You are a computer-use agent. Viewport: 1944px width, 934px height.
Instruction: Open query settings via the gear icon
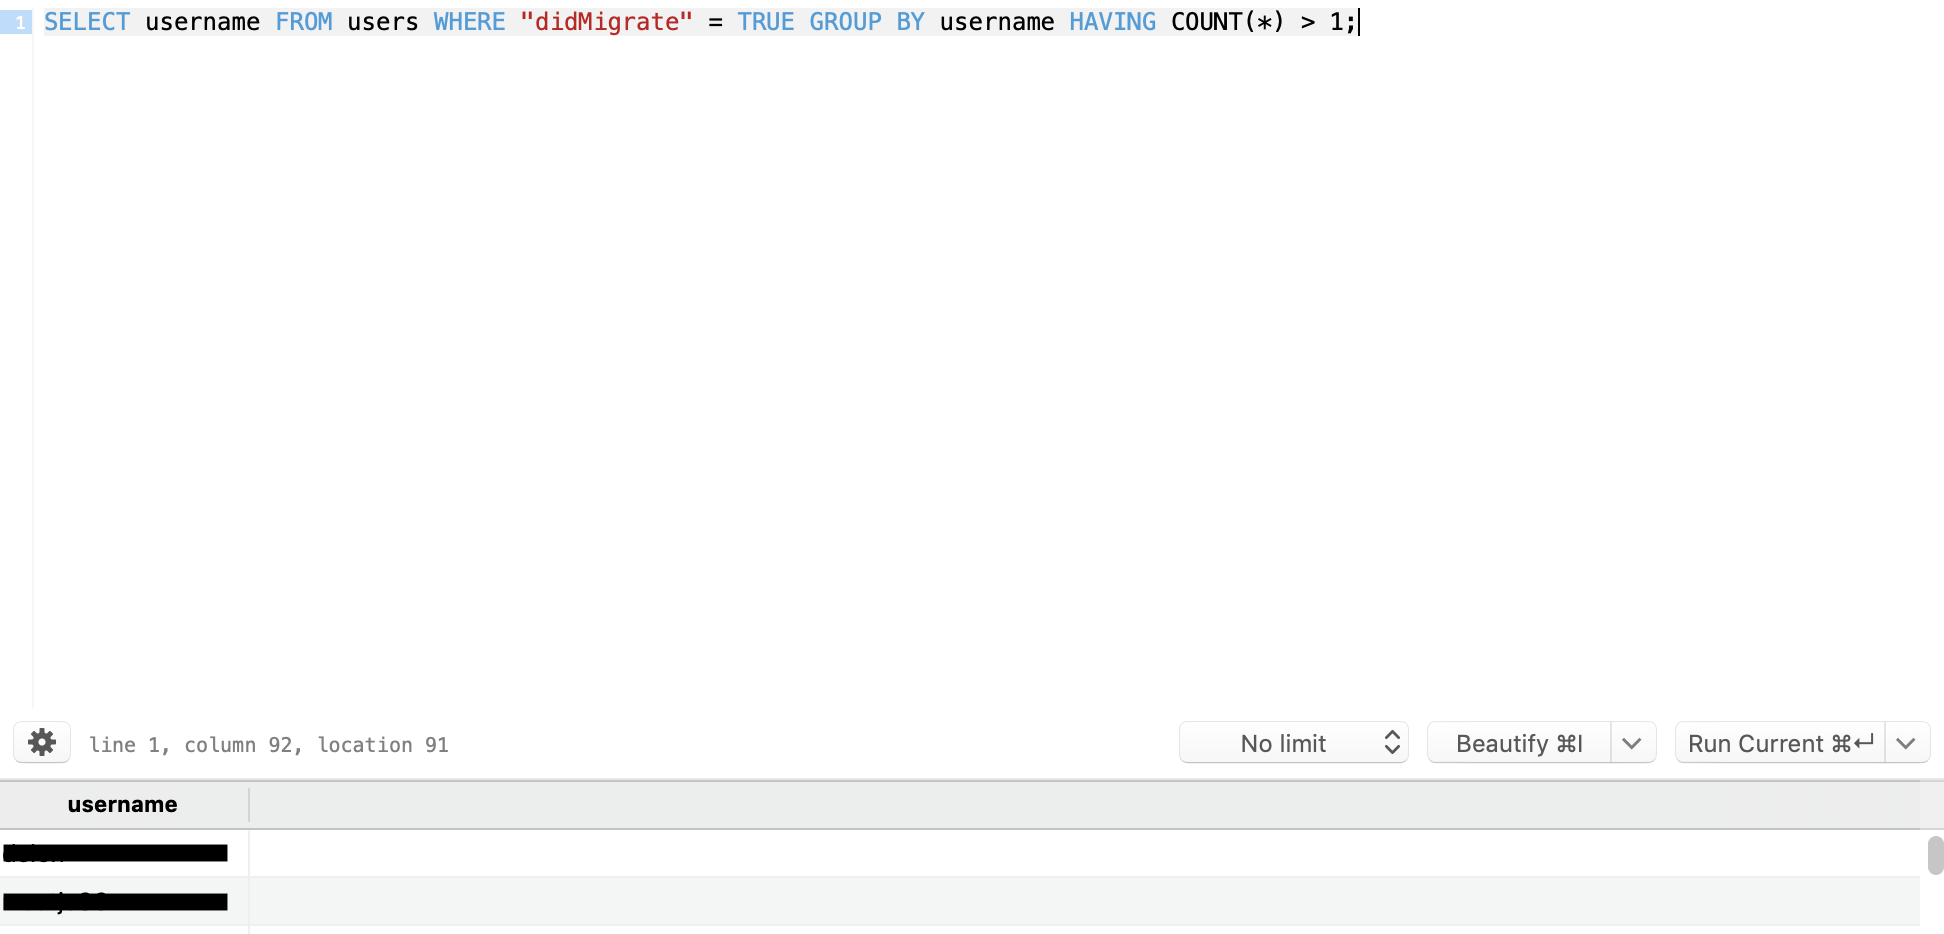click(42, 742)
